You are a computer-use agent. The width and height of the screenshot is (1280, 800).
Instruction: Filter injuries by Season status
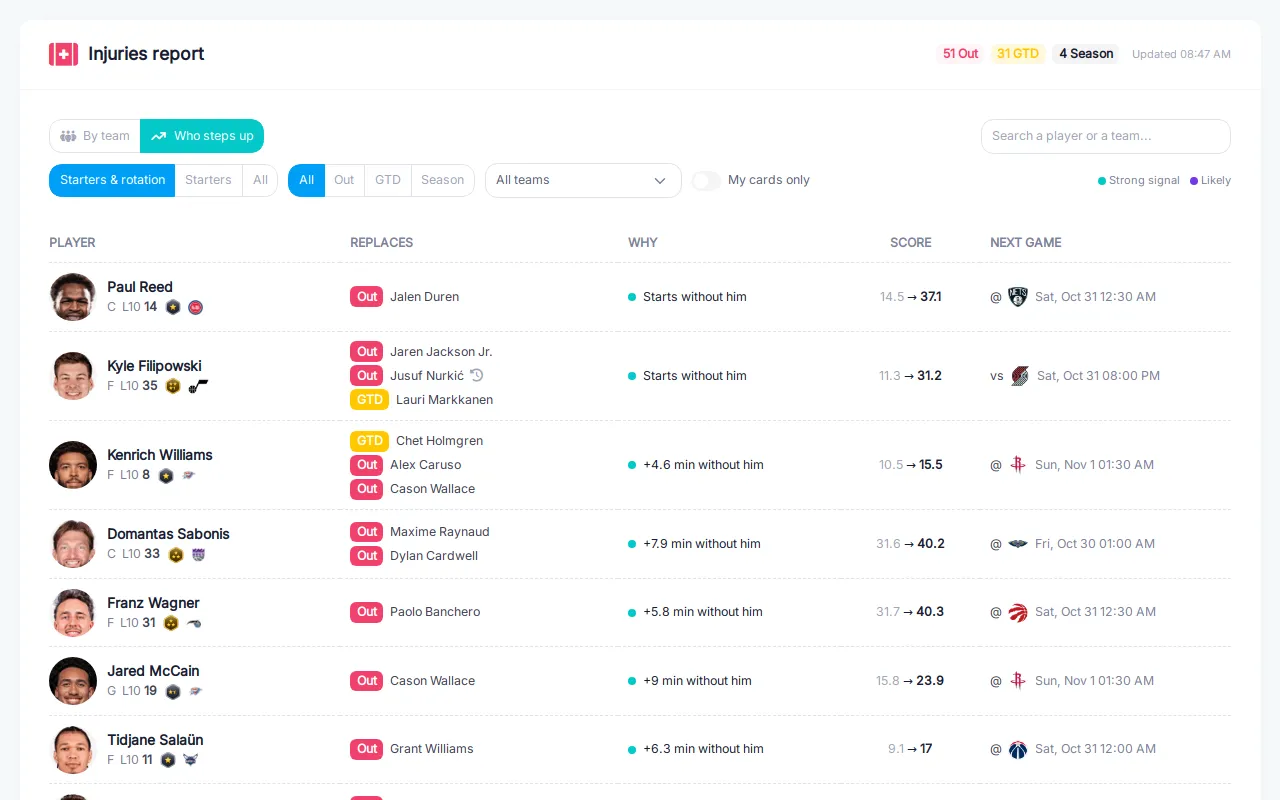pos(443,180)
